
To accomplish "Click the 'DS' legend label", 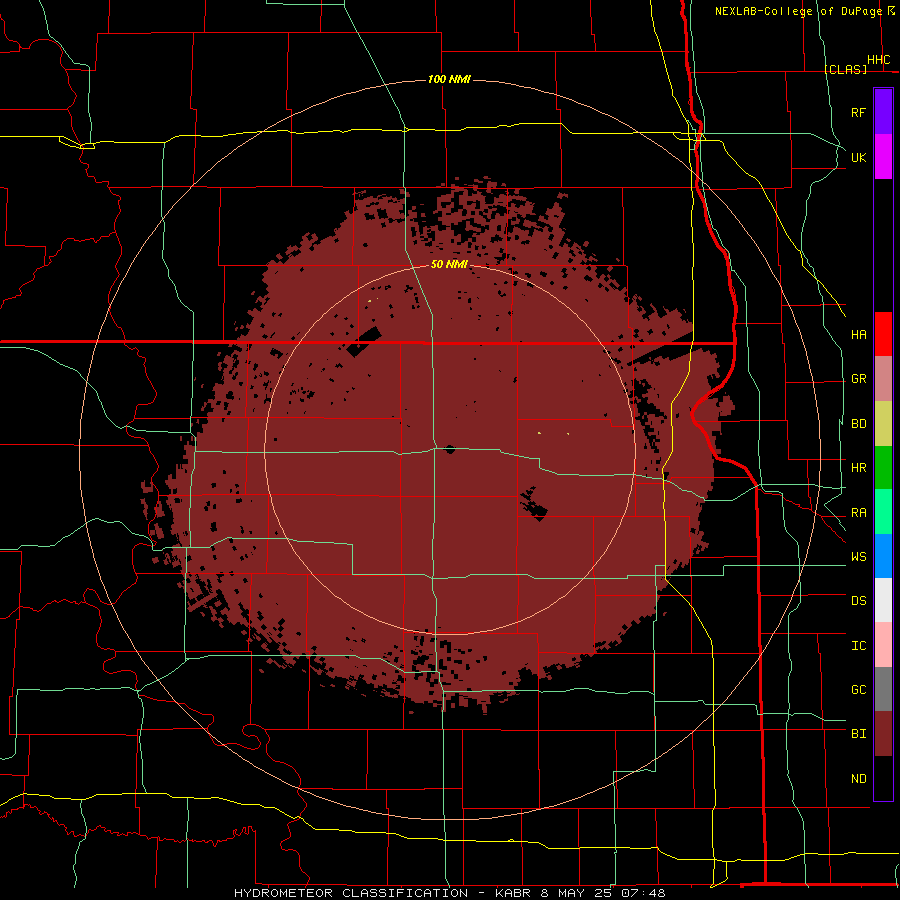I will coord(858,601).
